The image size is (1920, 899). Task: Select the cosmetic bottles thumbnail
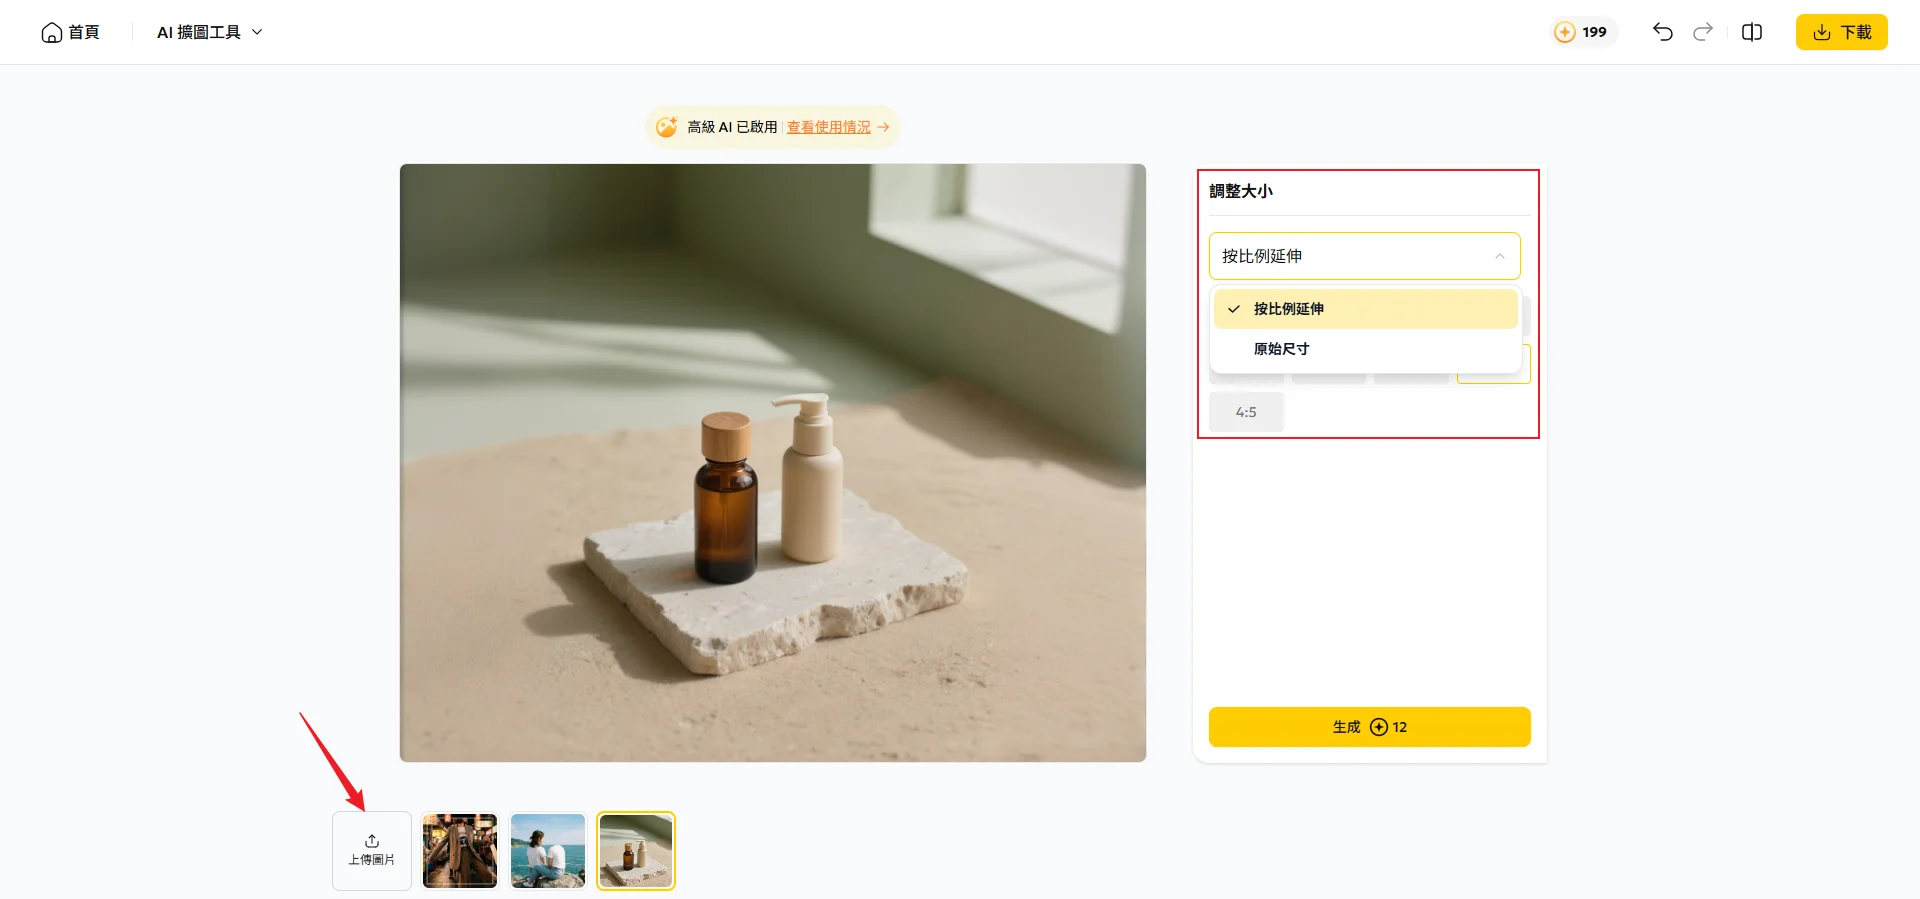pyautogui.click(x=636, y=851)
